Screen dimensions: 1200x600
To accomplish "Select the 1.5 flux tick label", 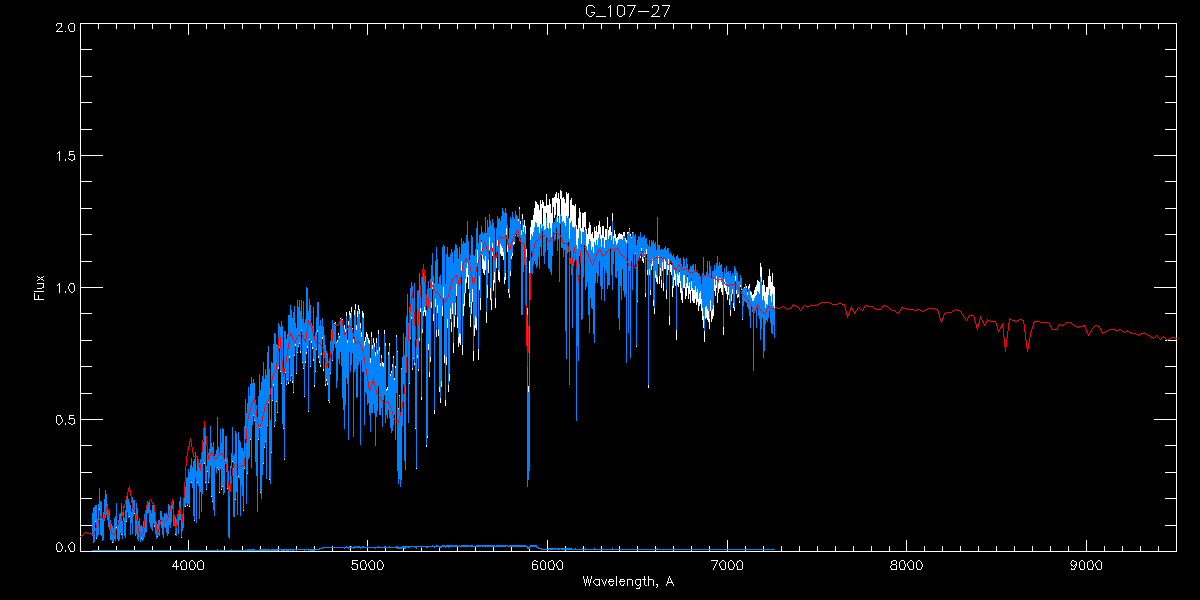I will (x=65, y=157).
